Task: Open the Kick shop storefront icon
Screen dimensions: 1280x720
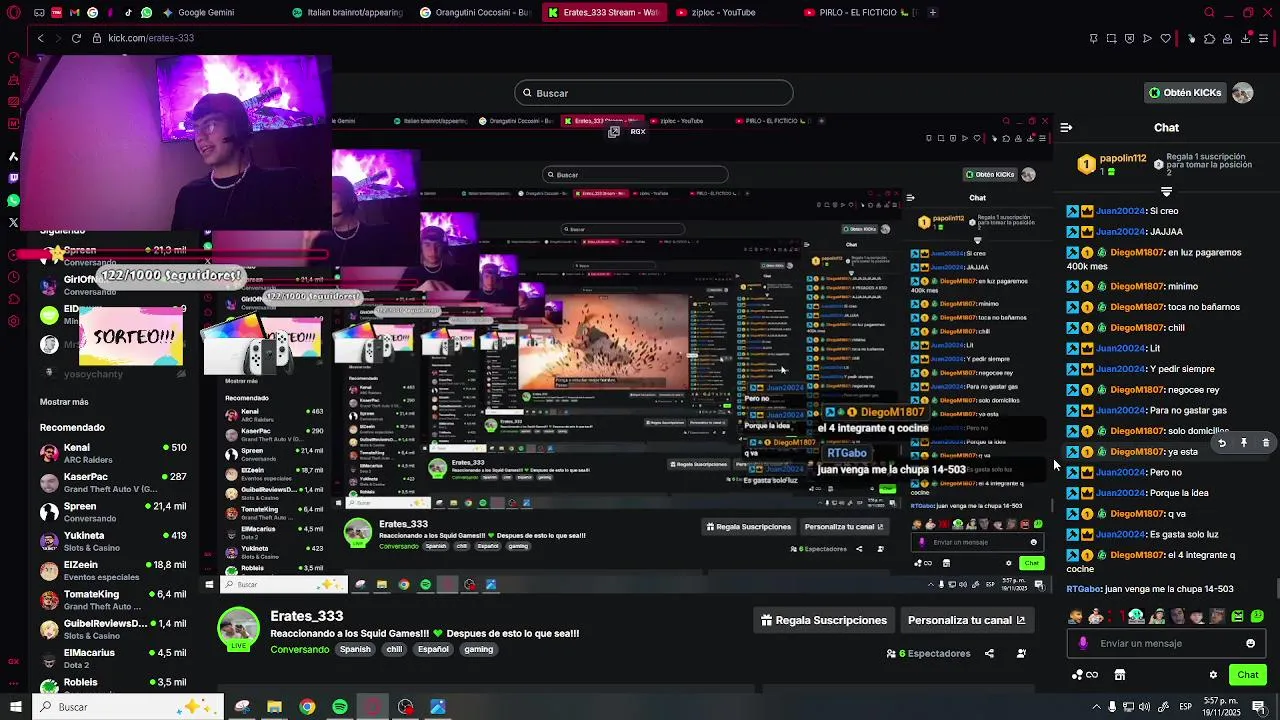Action: (1120, 675)
